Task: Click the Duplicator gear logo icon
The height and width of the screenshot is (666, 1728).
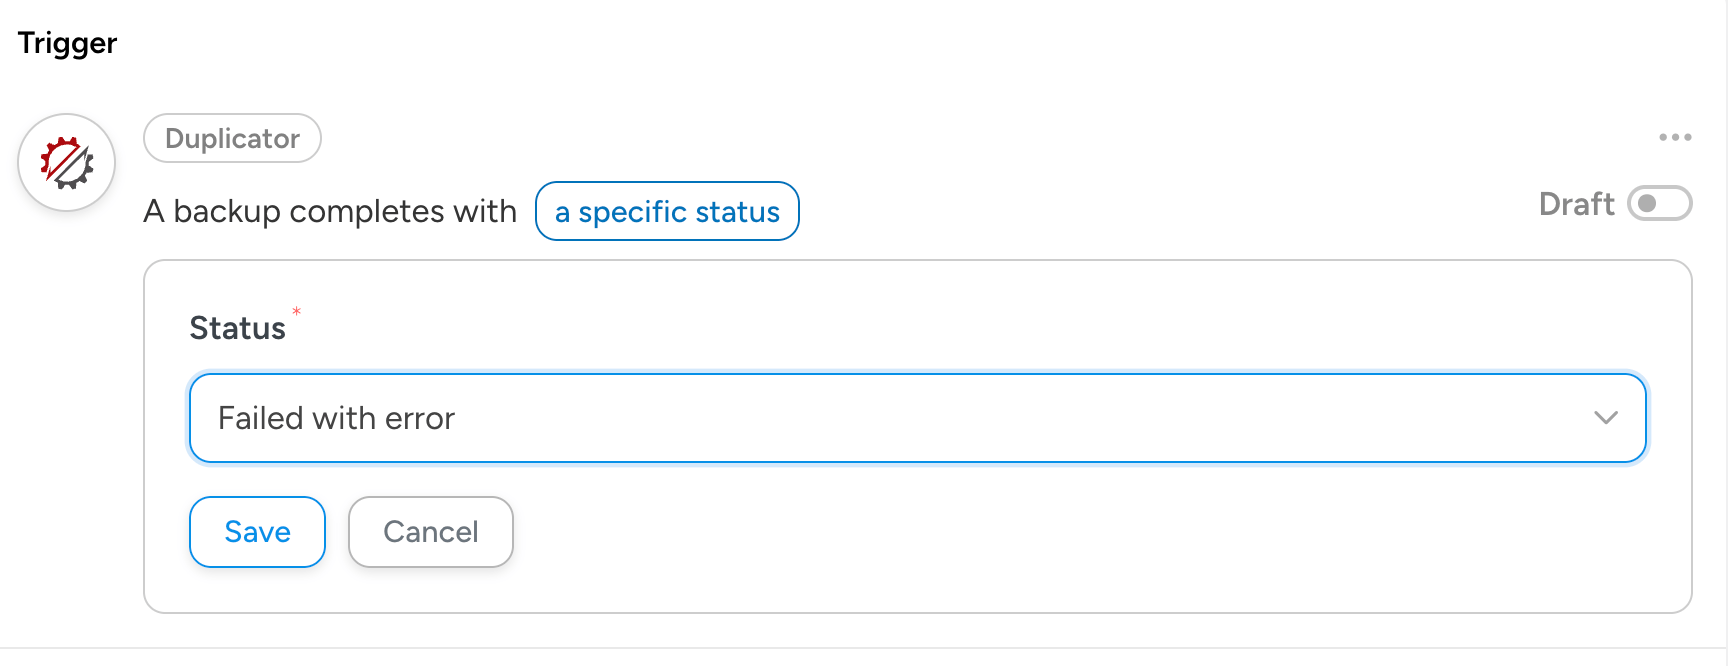Action: click(66, 163)
